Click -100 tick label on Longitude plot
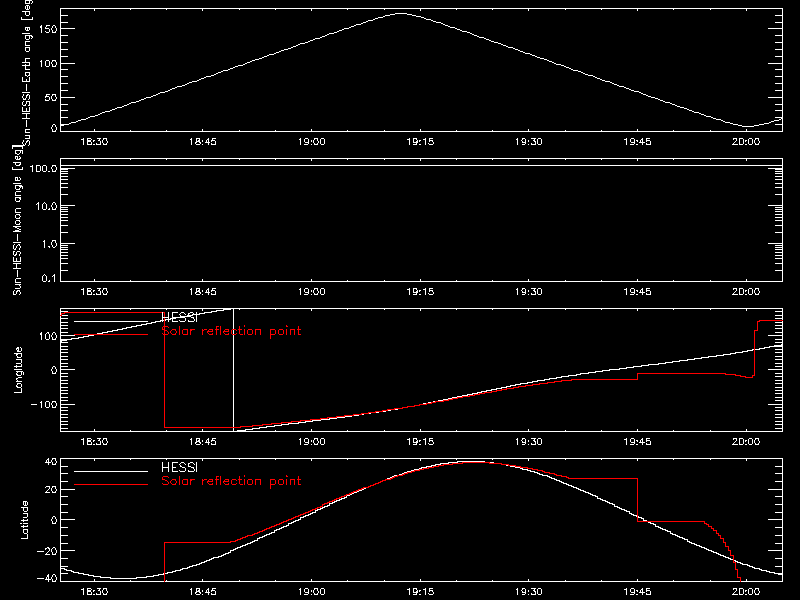 (44, 404)
